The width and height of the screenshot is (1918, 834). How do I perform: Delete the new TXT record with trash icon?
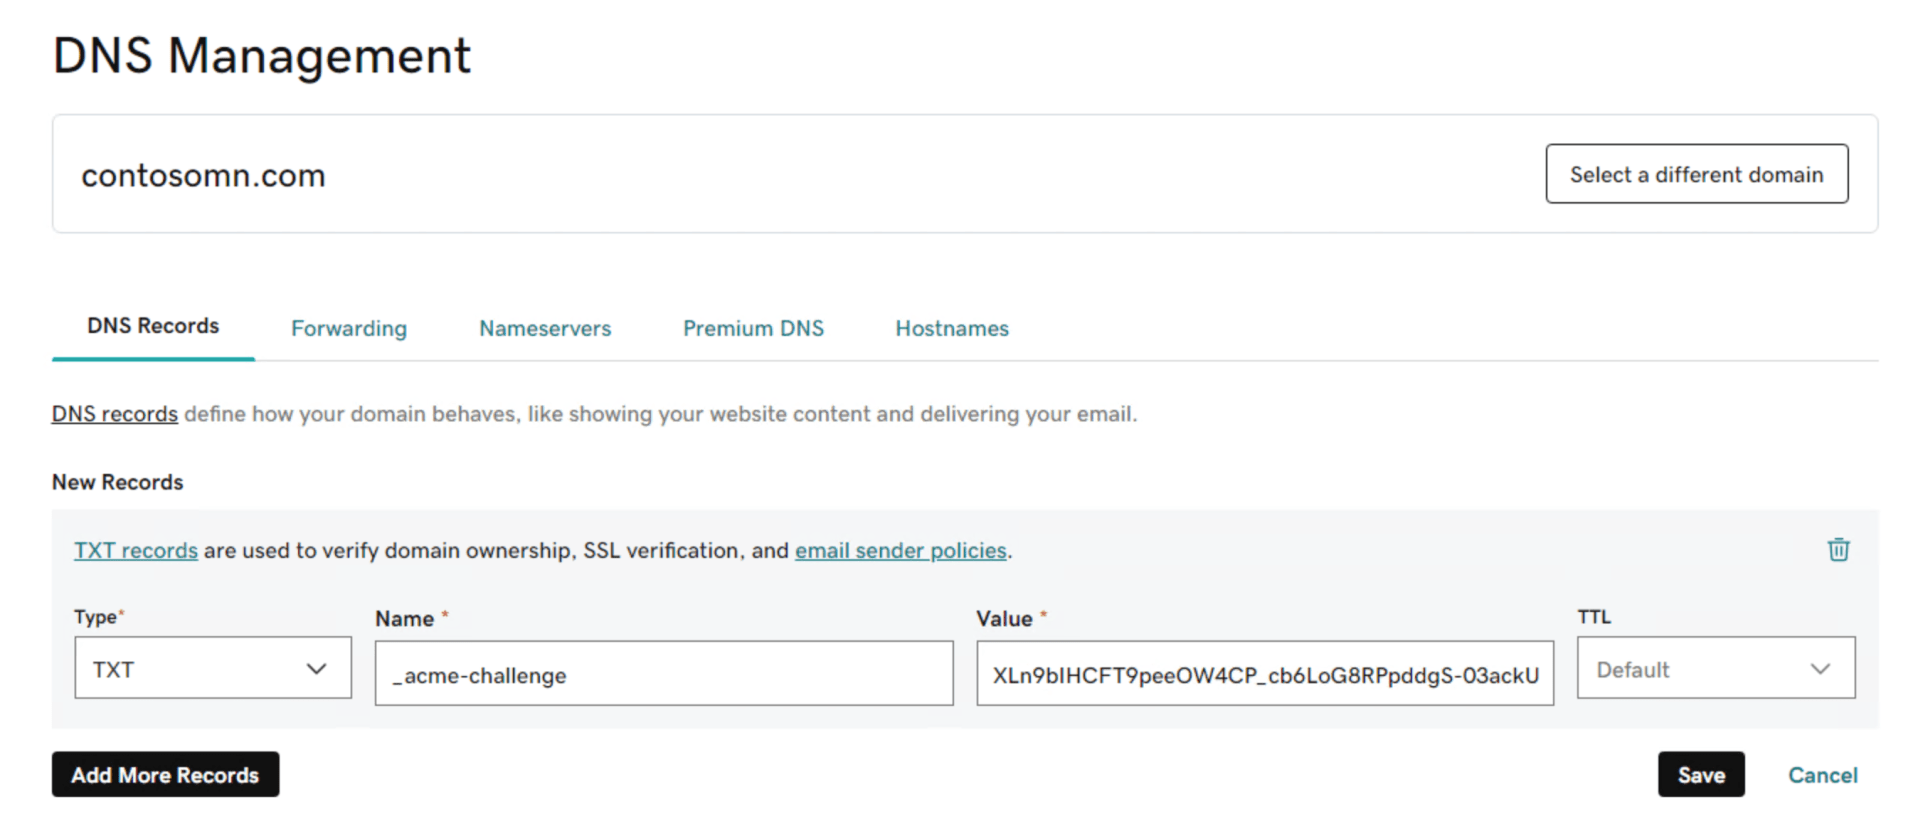1838,550
